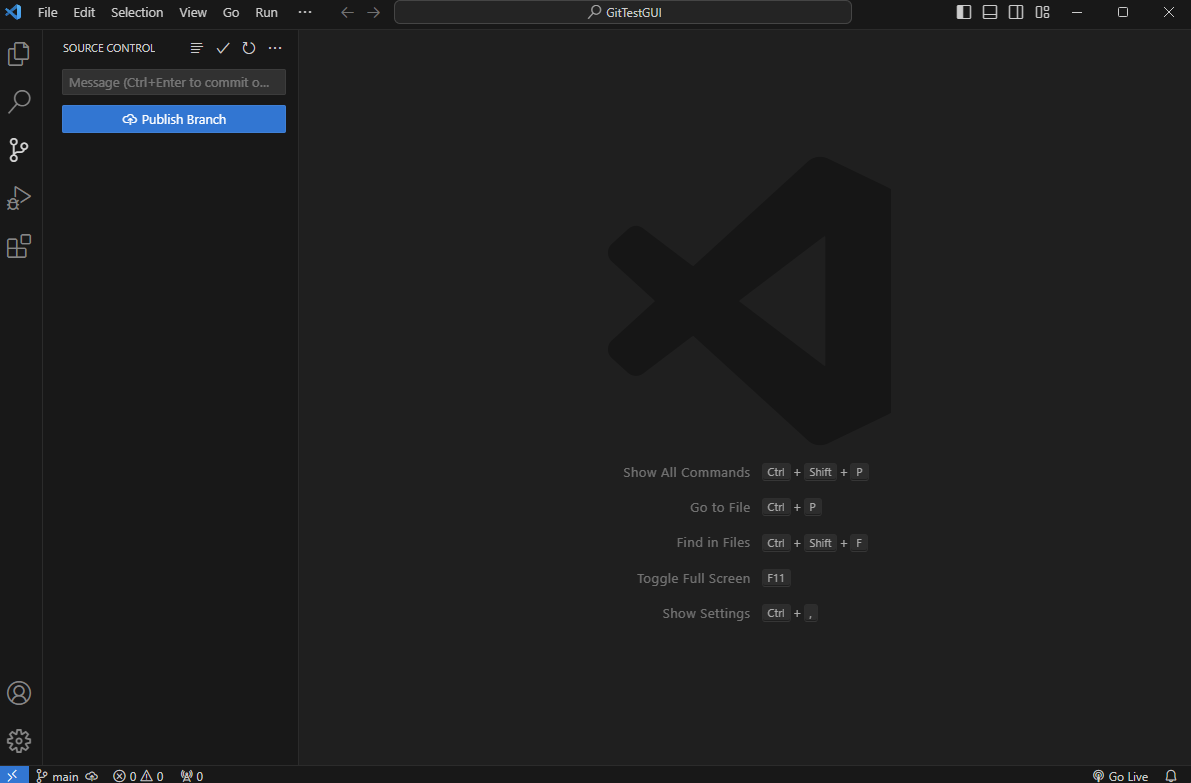1191x783 pixels.
Task: Click the Publish Branch button
Action: click(x=174, y=119)
